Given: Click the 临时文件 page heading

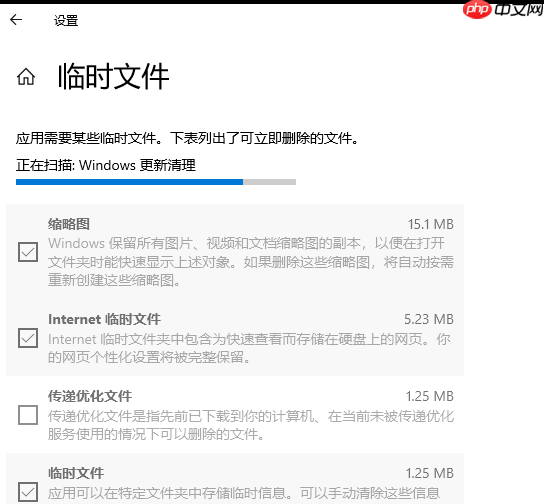Looking at the screenshot, I should [x=113, y=77].
